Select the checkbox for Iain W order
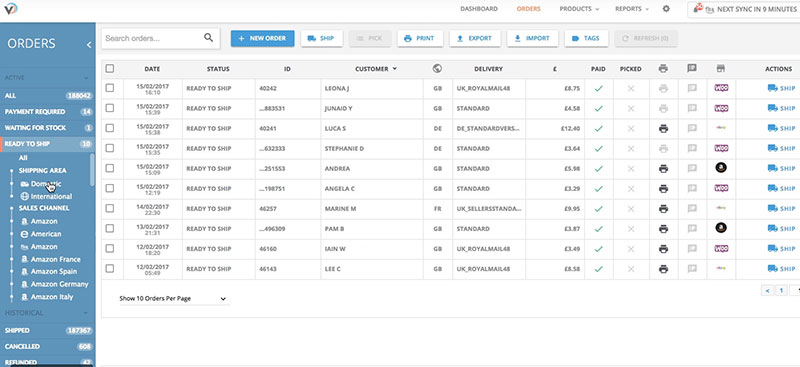Screen dimensions: 800x367 point(110,249)
